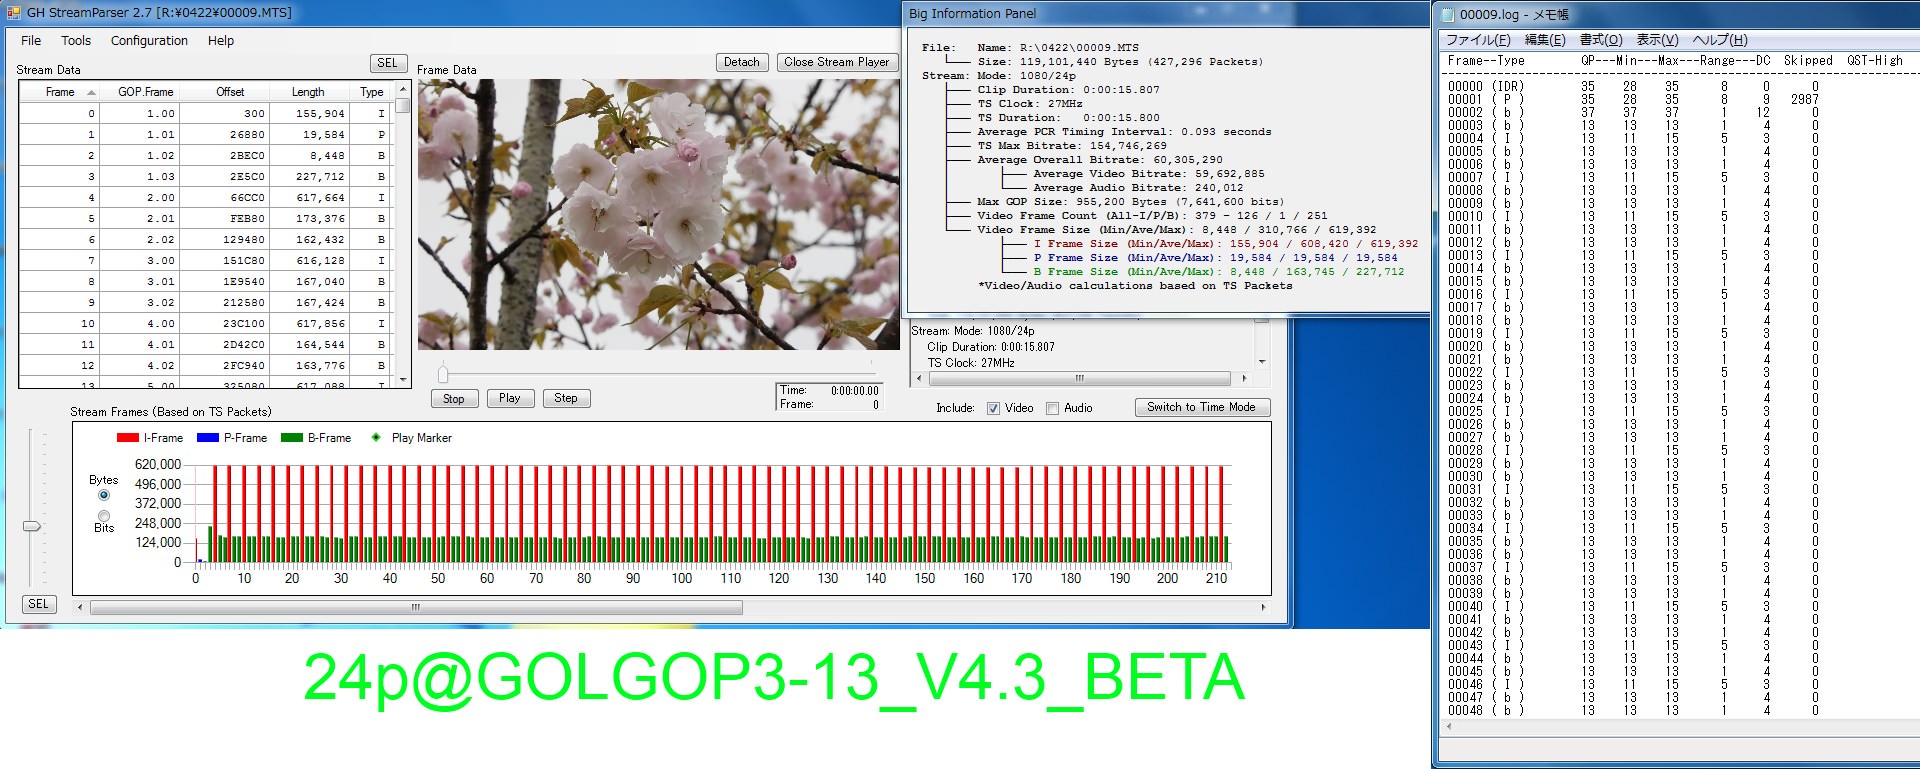Screen dimensions: 1920x769
Task: Click the Play Marker diamond icon
Action: pyautogui.click(x=376, y=438)
